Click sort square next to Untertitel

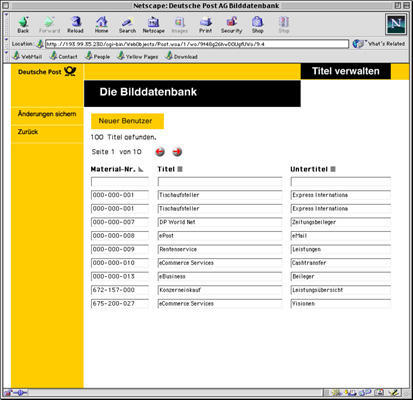[333, 169]
